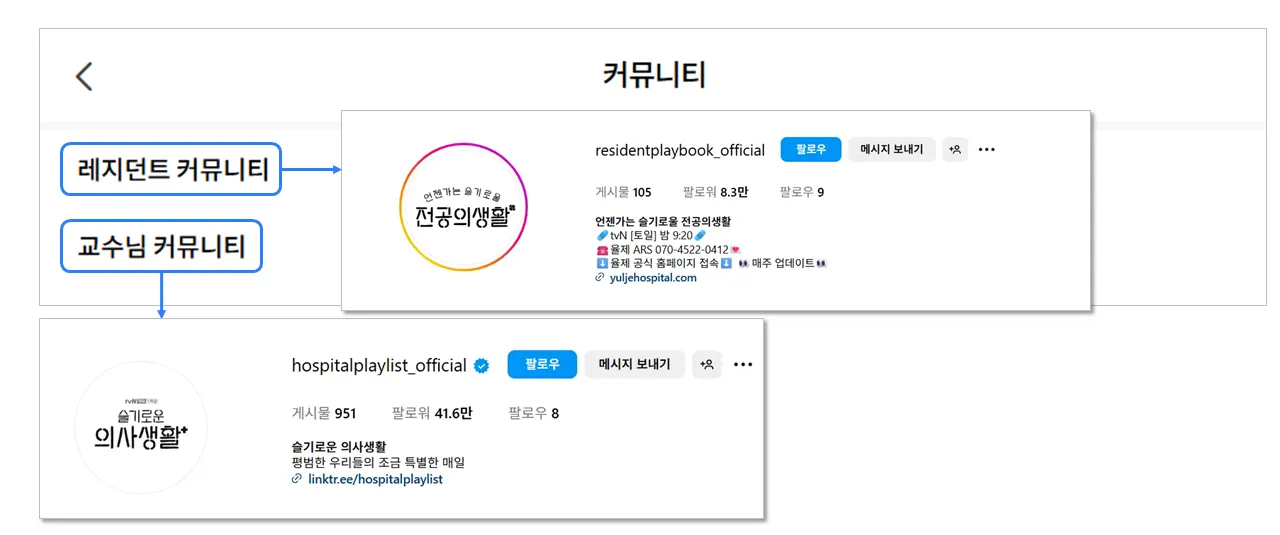
Task: Select username residentplaybook_official
Action: [680, 150]
